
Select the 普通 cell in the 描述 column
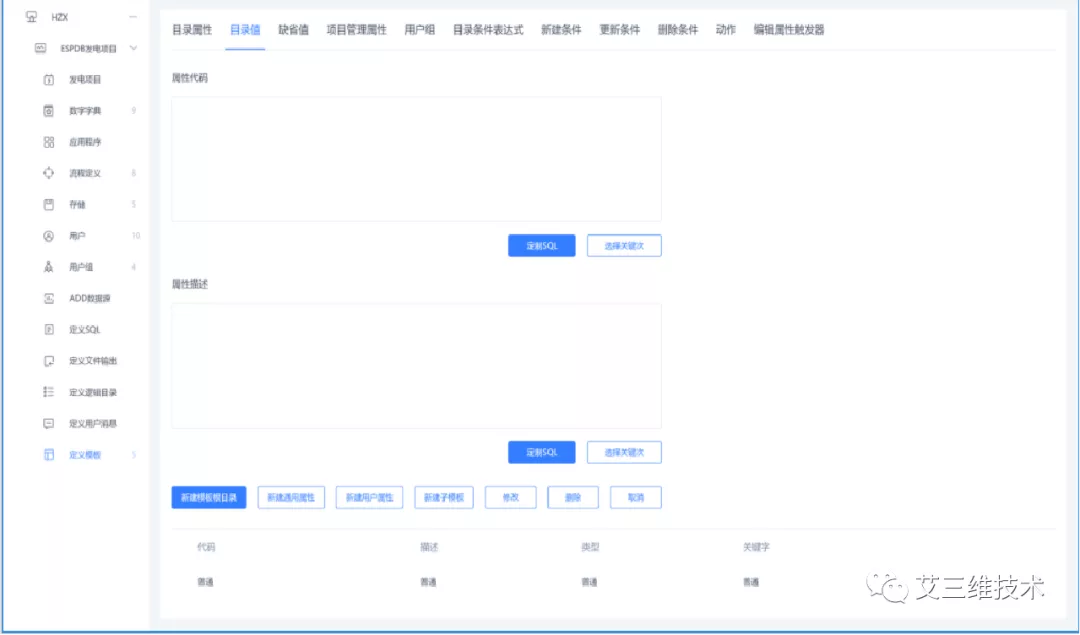[x=428, y=582]
